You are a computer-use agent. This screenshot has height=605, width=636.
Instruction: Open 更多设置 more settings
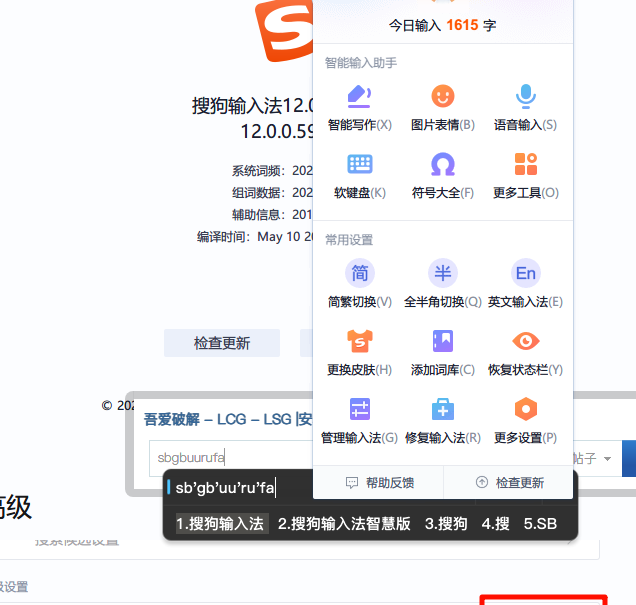pyautogui.click(x=525, y=421)
